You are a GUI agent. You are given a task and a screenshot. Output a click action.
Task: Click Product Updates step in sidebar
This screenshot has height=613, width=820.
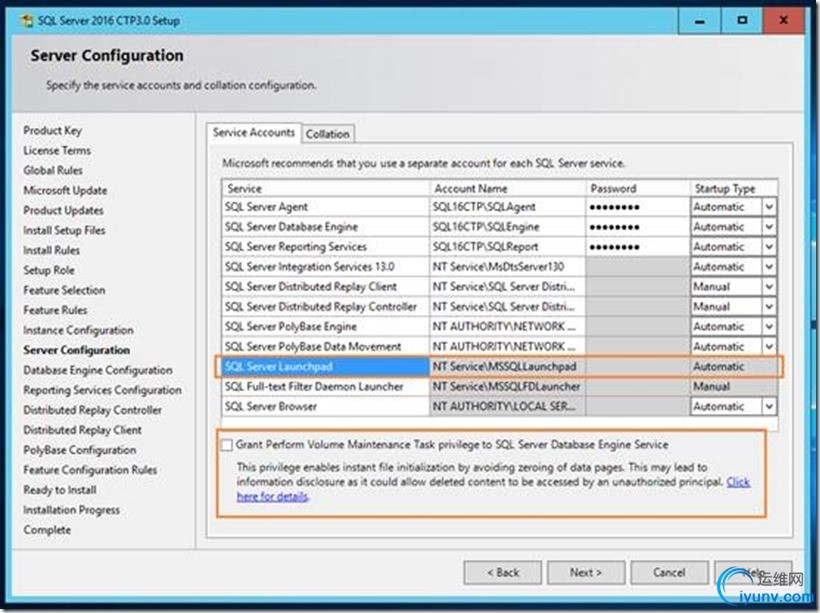click(x=63, y=210)
